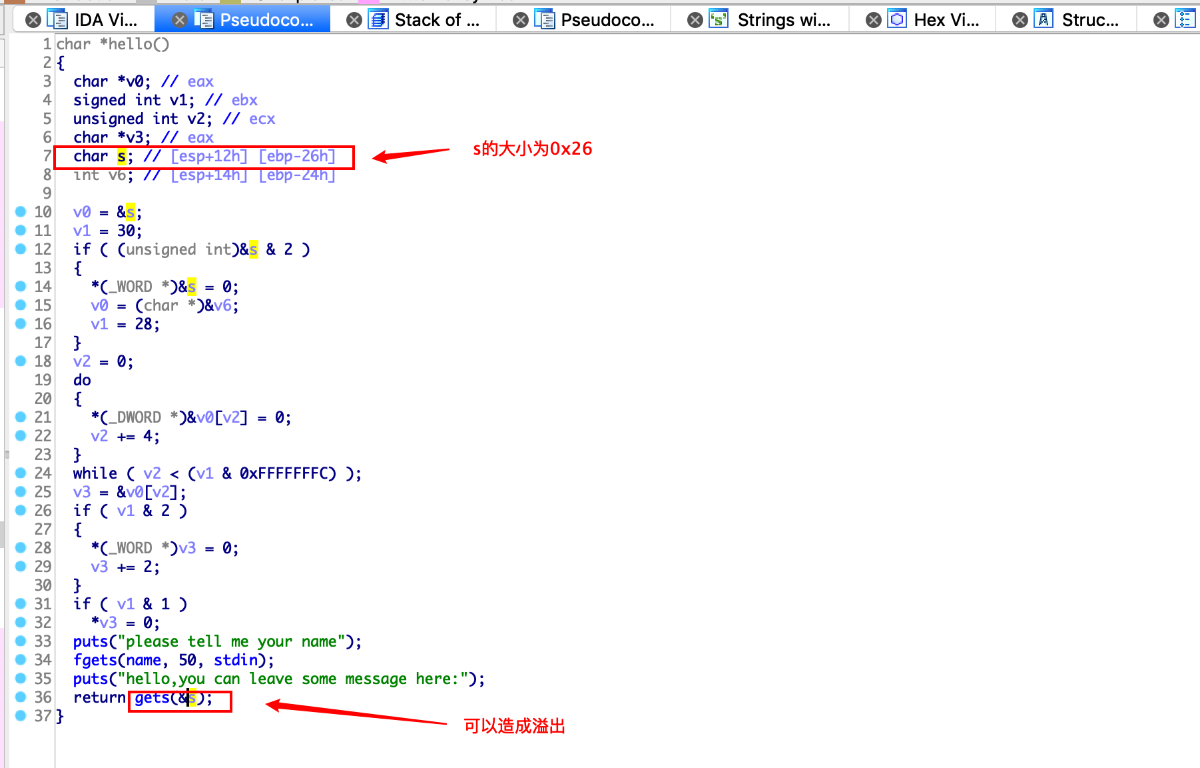This screenshot has width=1200, height=768.
Task: Click 'int v6;' declaration on line 8
Action: click(104, 175)
